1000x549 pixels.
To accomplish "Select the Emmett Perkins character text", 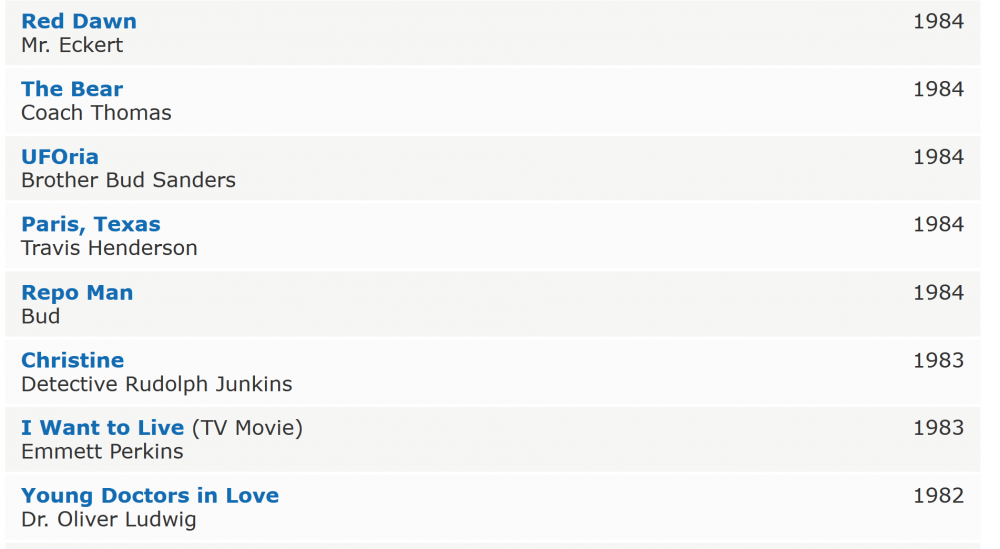I will pos(102,452).
